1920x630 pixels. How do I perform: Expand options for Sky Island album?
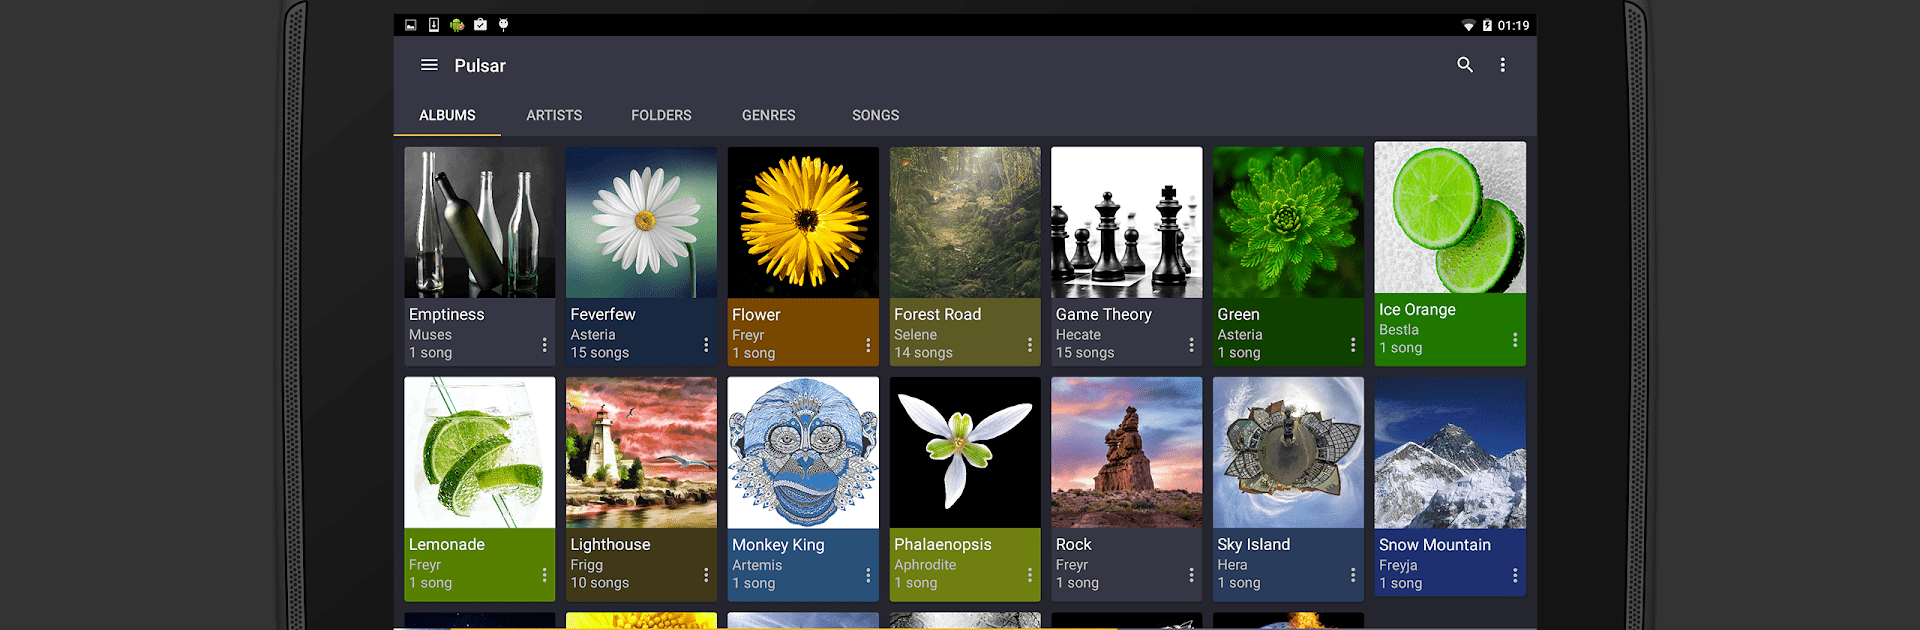coord(1353,575)
